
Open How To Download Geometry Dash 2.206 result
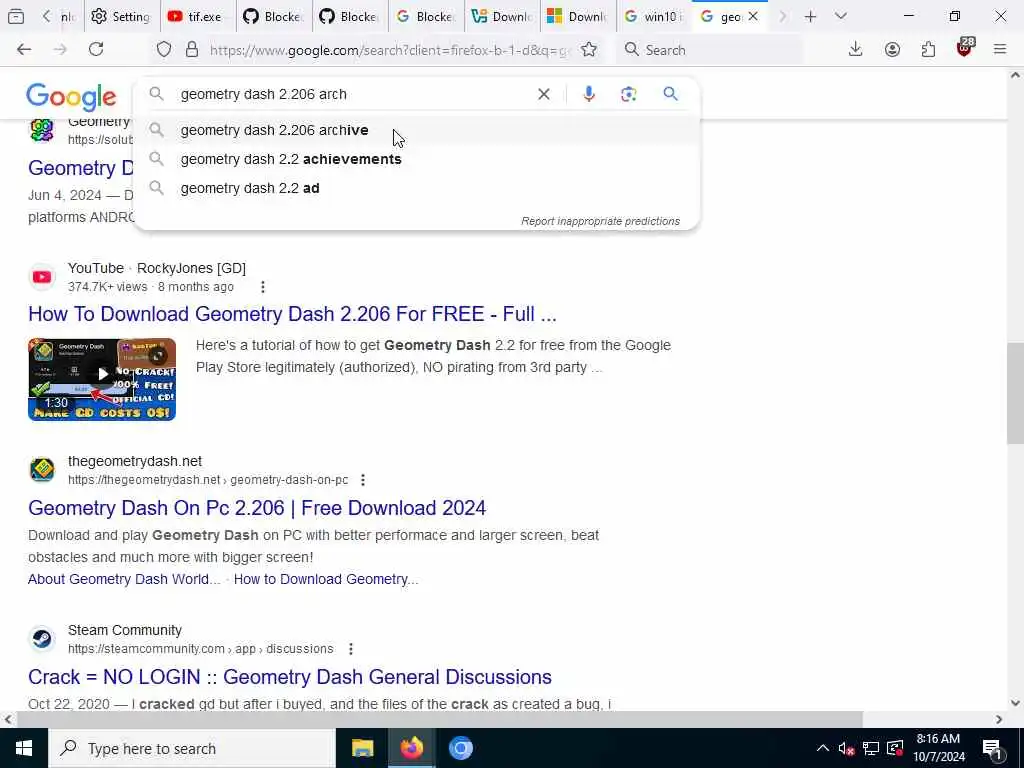[292, 314]
